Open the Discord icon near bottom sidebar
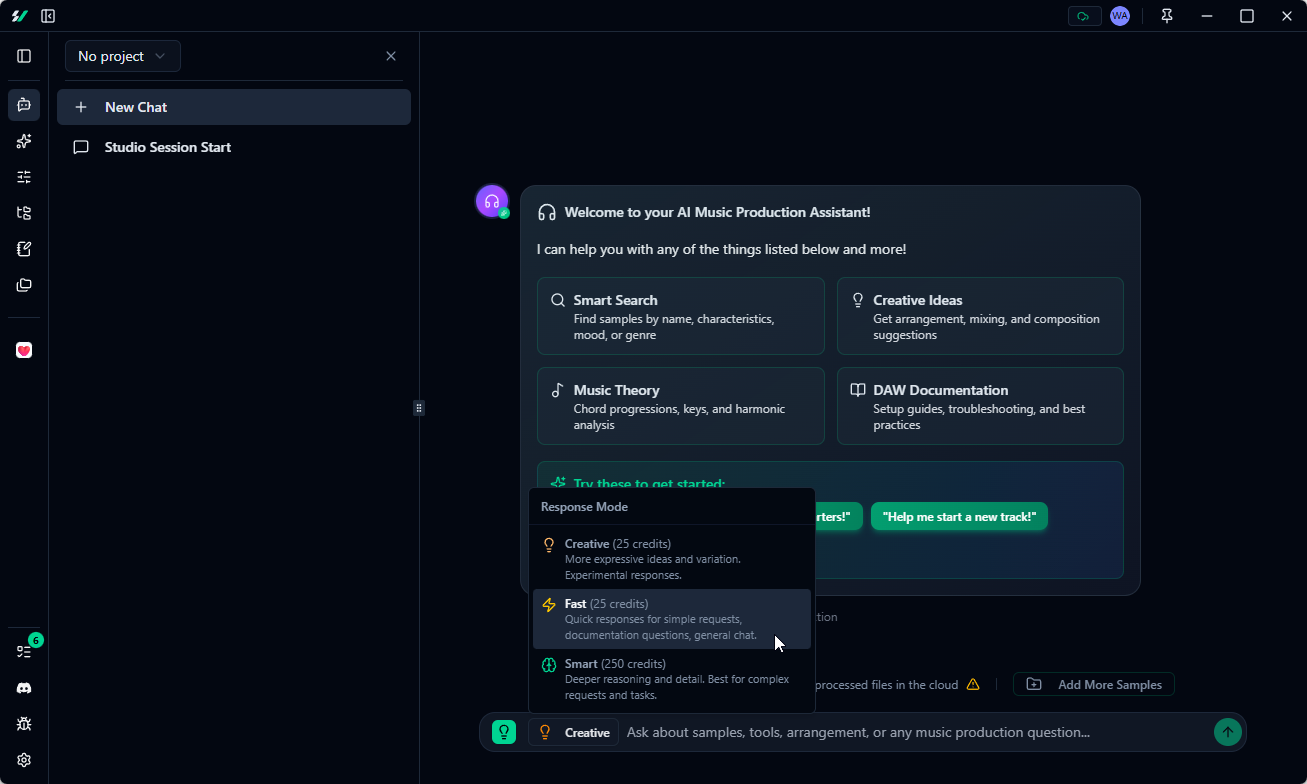 click(x=23, y=688)
